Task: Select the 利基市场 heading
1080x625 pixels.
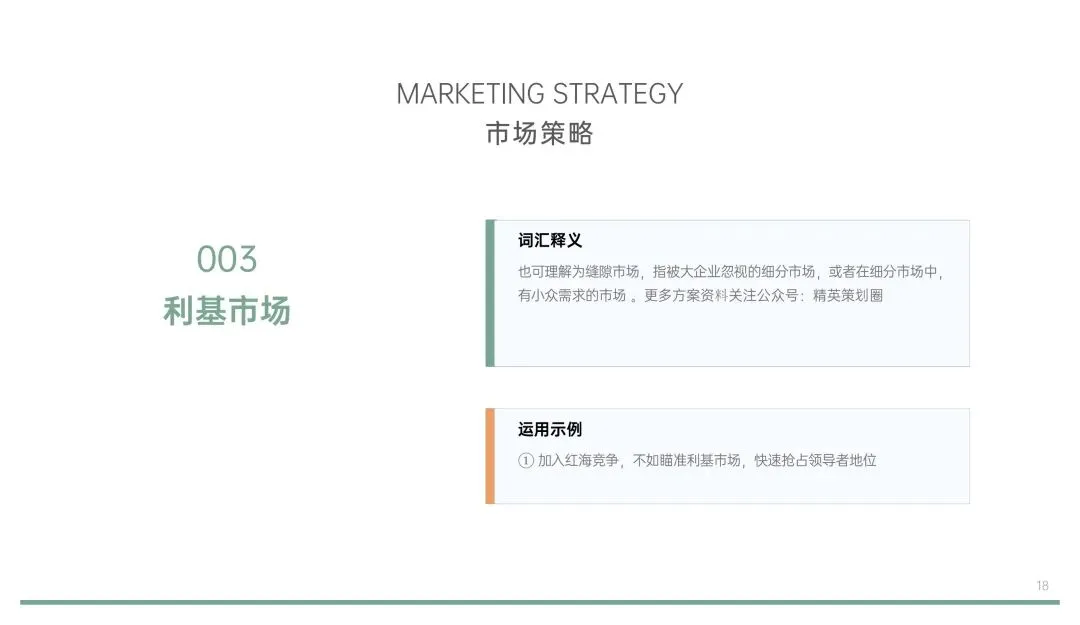Action: [x=227, y=311]
